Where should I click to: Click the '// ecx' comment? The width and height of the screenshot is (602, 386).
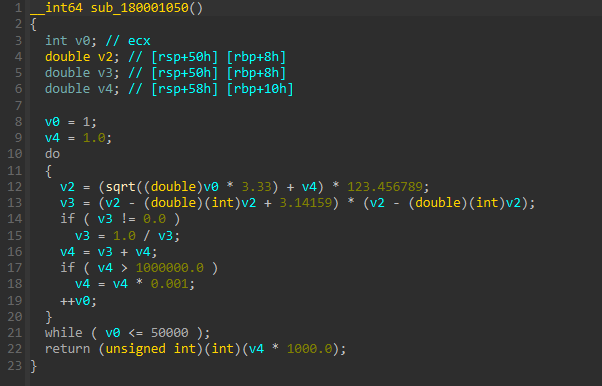pos(128,40)
